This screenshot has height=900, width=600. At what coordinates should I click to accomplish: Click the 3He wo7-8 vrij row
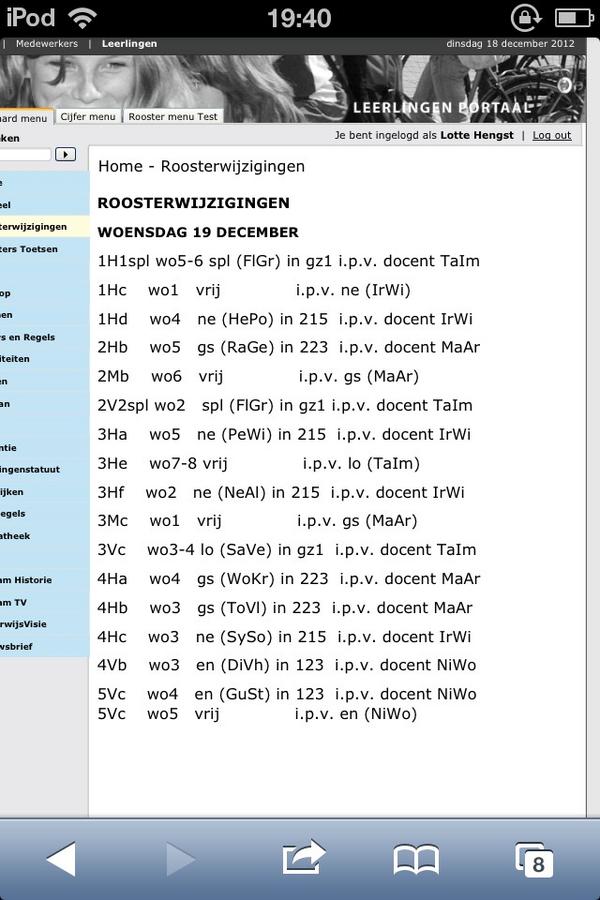click(259, 463)
